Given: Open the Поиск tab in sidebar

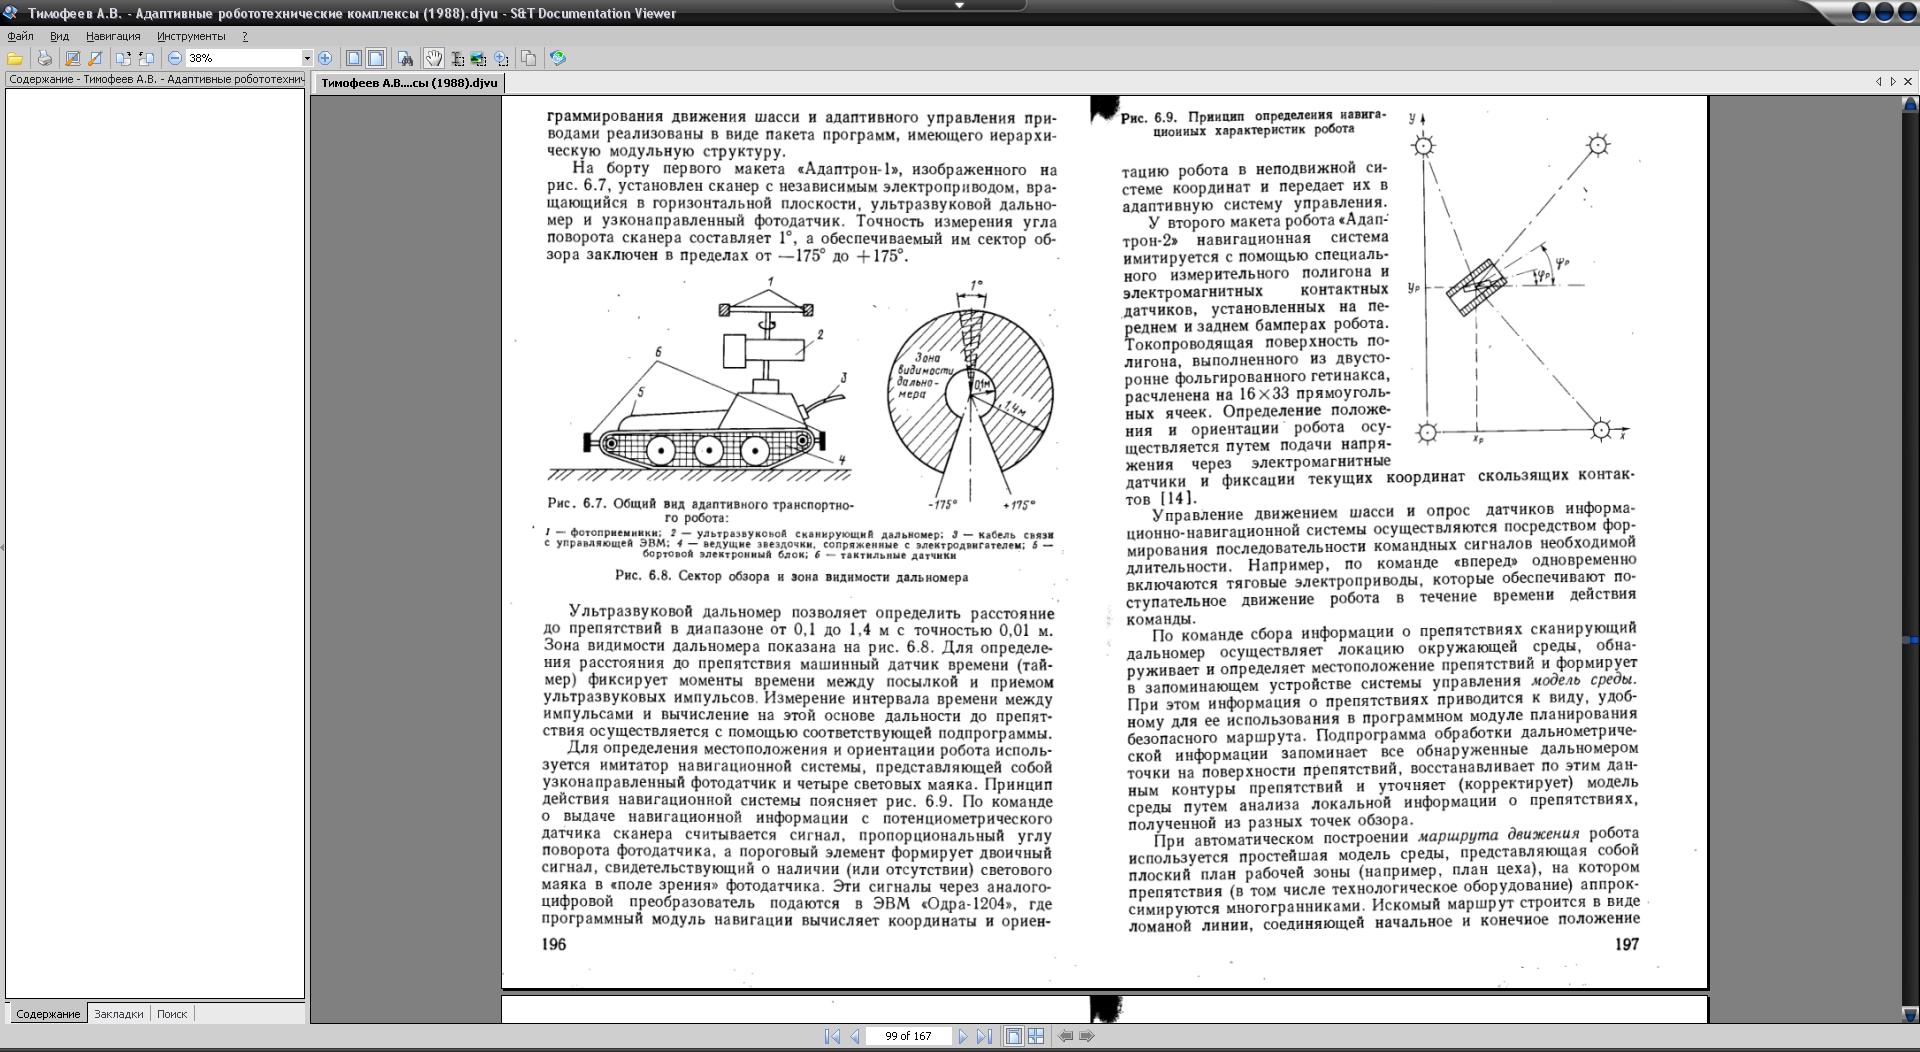Looking at the screenshot, I should pyautogui.click(x=172, y=1014).
